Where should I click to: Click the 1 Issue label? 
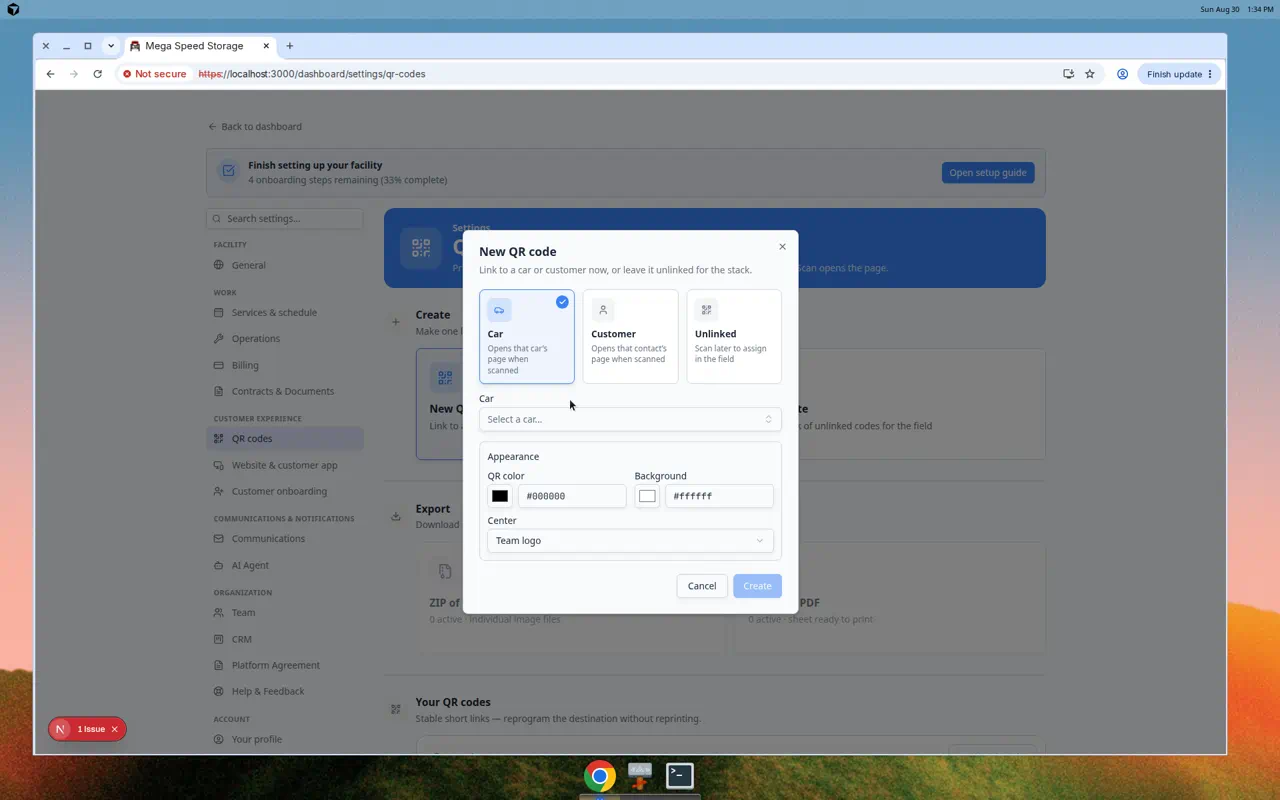[91, 729]
